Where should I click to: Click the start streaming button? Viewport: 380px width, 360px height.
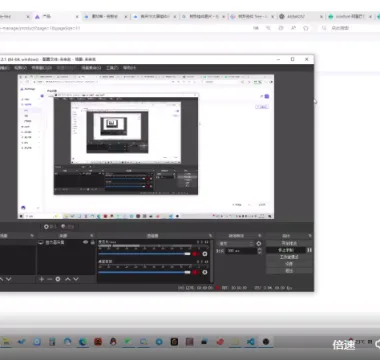289,243
